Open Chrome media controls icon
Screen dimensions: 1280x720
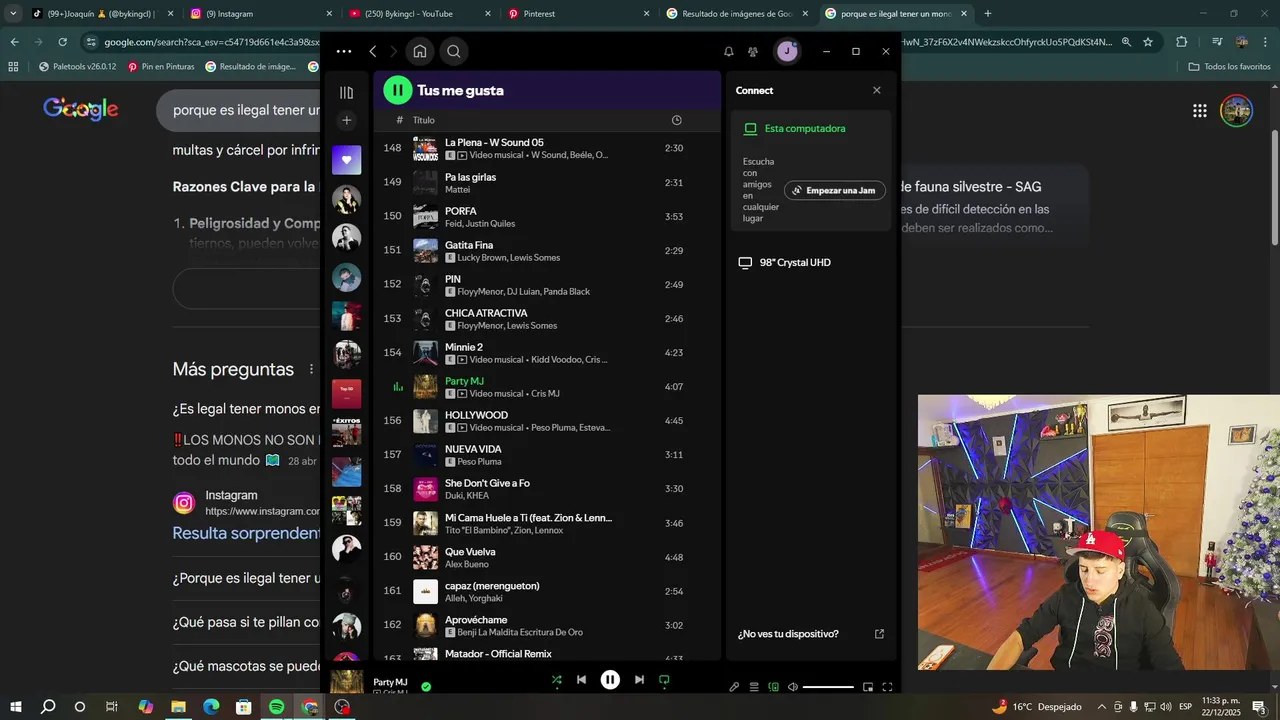[x=1216, y=42]
